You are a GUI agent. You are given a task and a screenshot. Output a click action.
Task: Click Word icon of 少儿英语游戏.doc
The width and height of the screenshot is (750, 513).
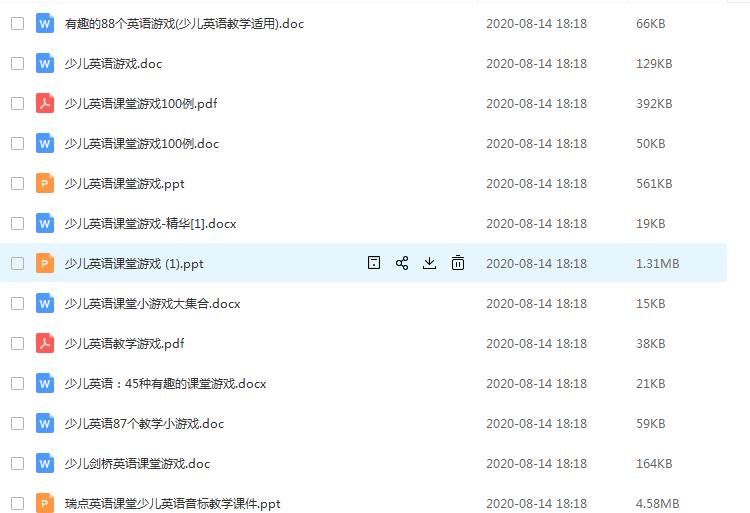[45, 63]
